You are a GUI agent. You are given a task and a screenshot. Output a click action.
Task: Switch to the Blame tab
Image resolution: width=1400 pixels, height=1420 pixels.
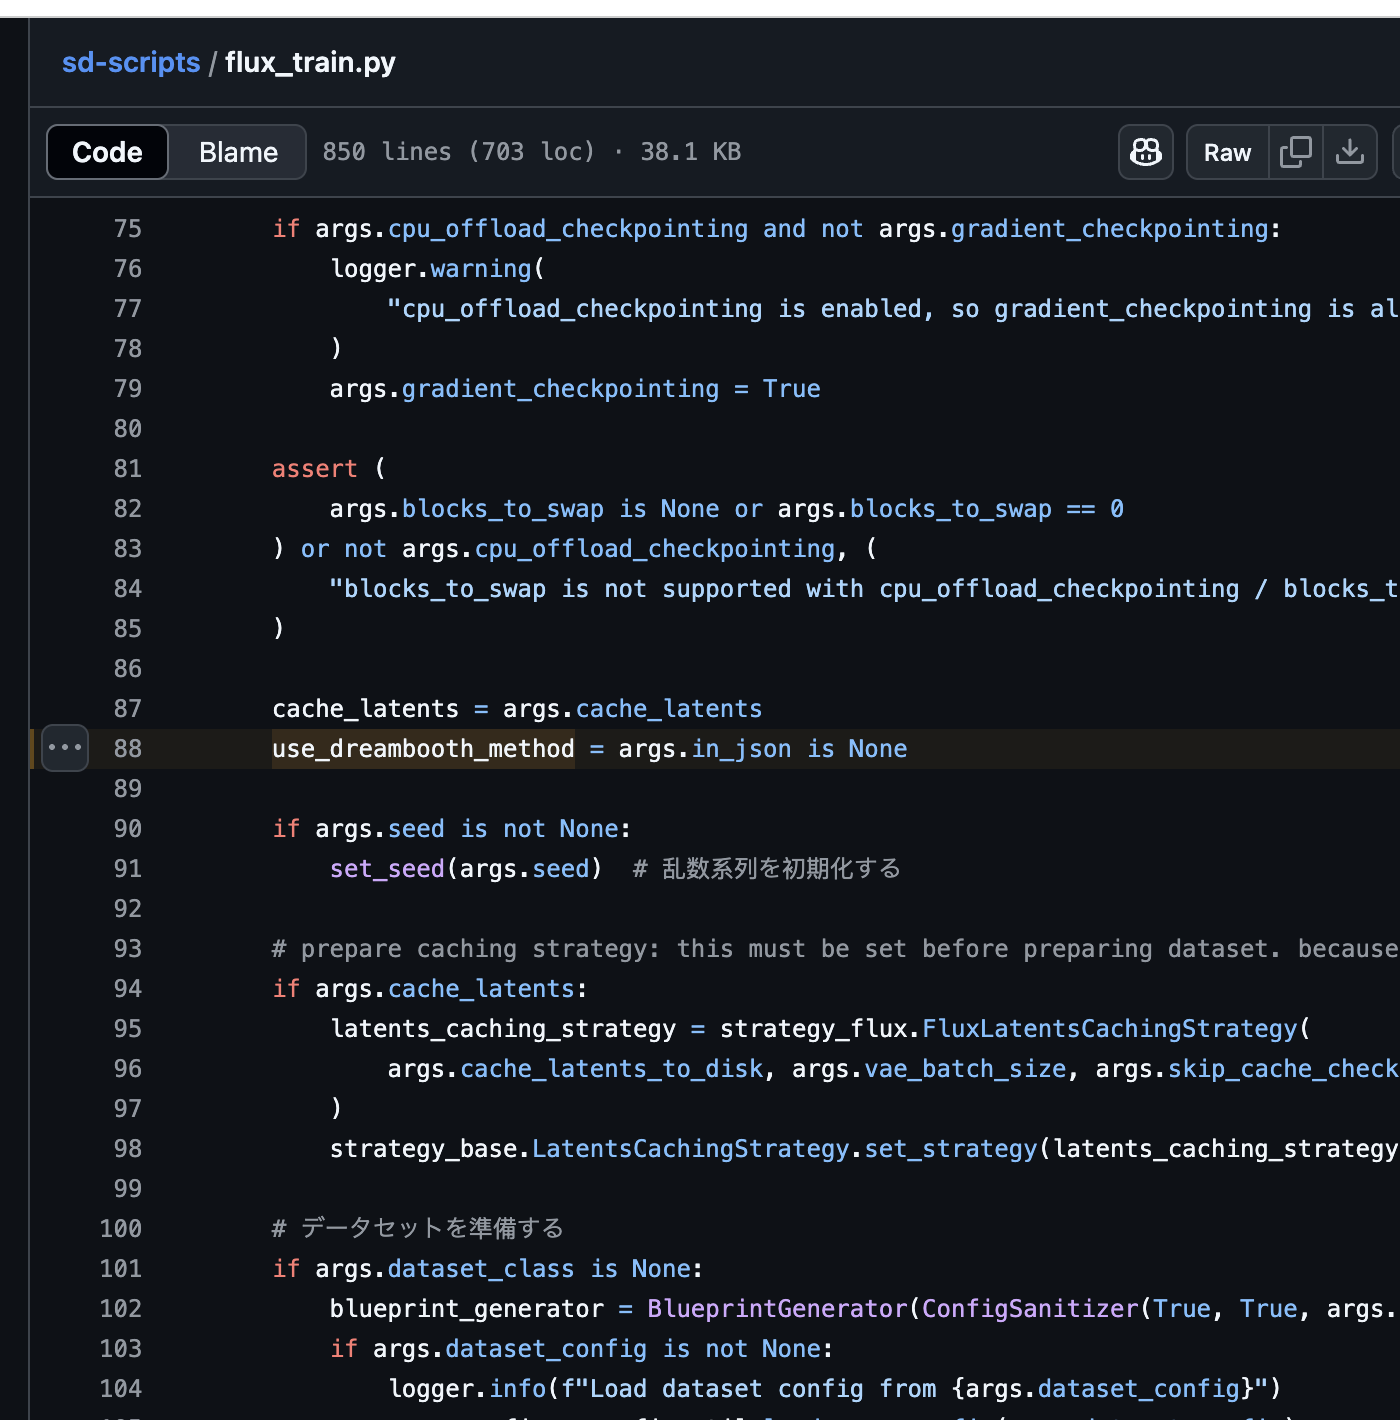point(238,152)
